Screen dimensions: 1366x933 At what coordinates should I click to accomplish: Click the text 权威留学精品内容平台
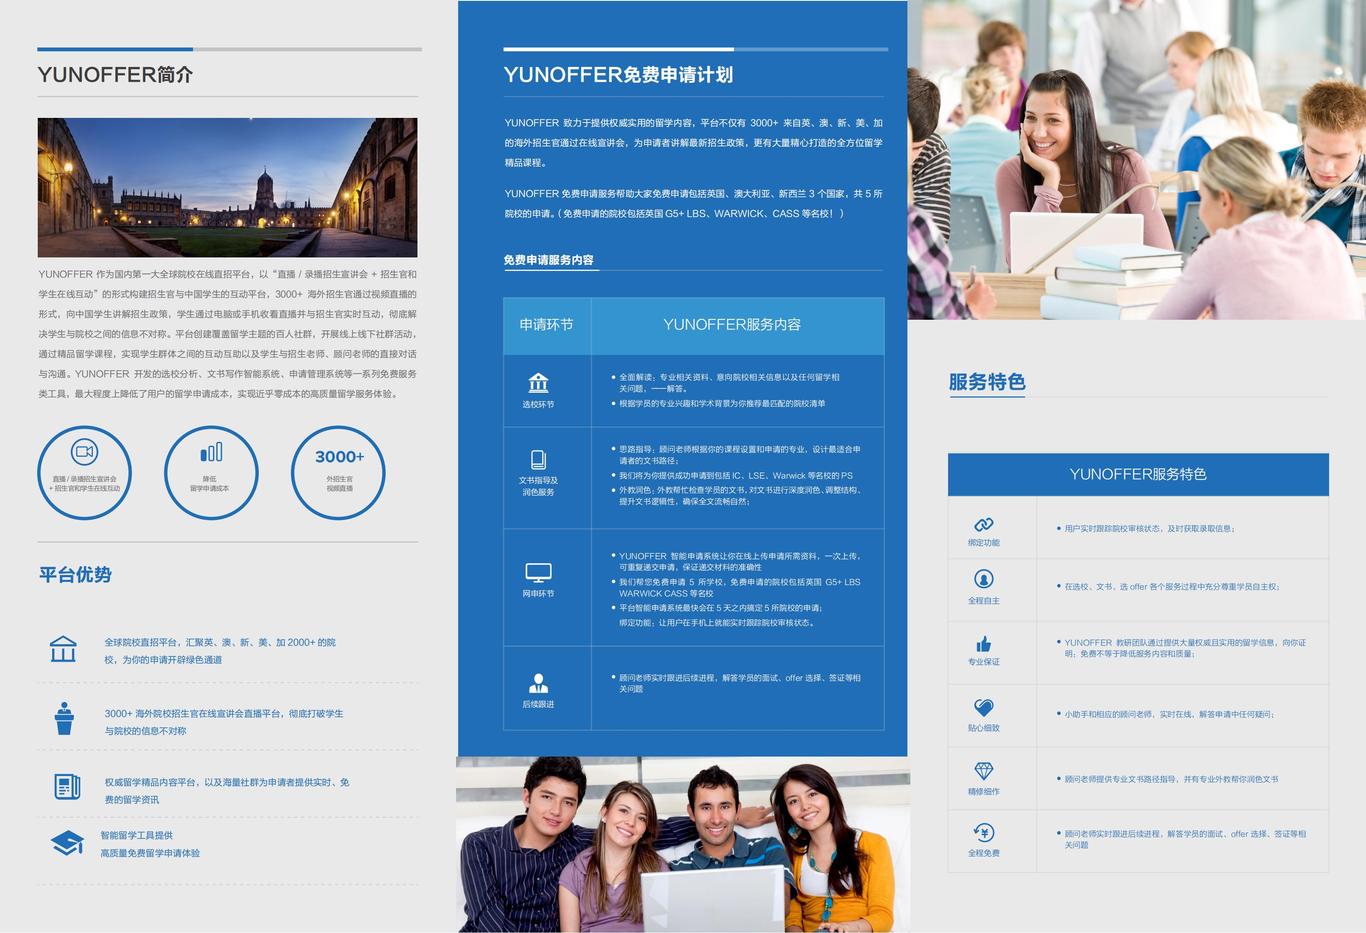click(x=152, y=782)
